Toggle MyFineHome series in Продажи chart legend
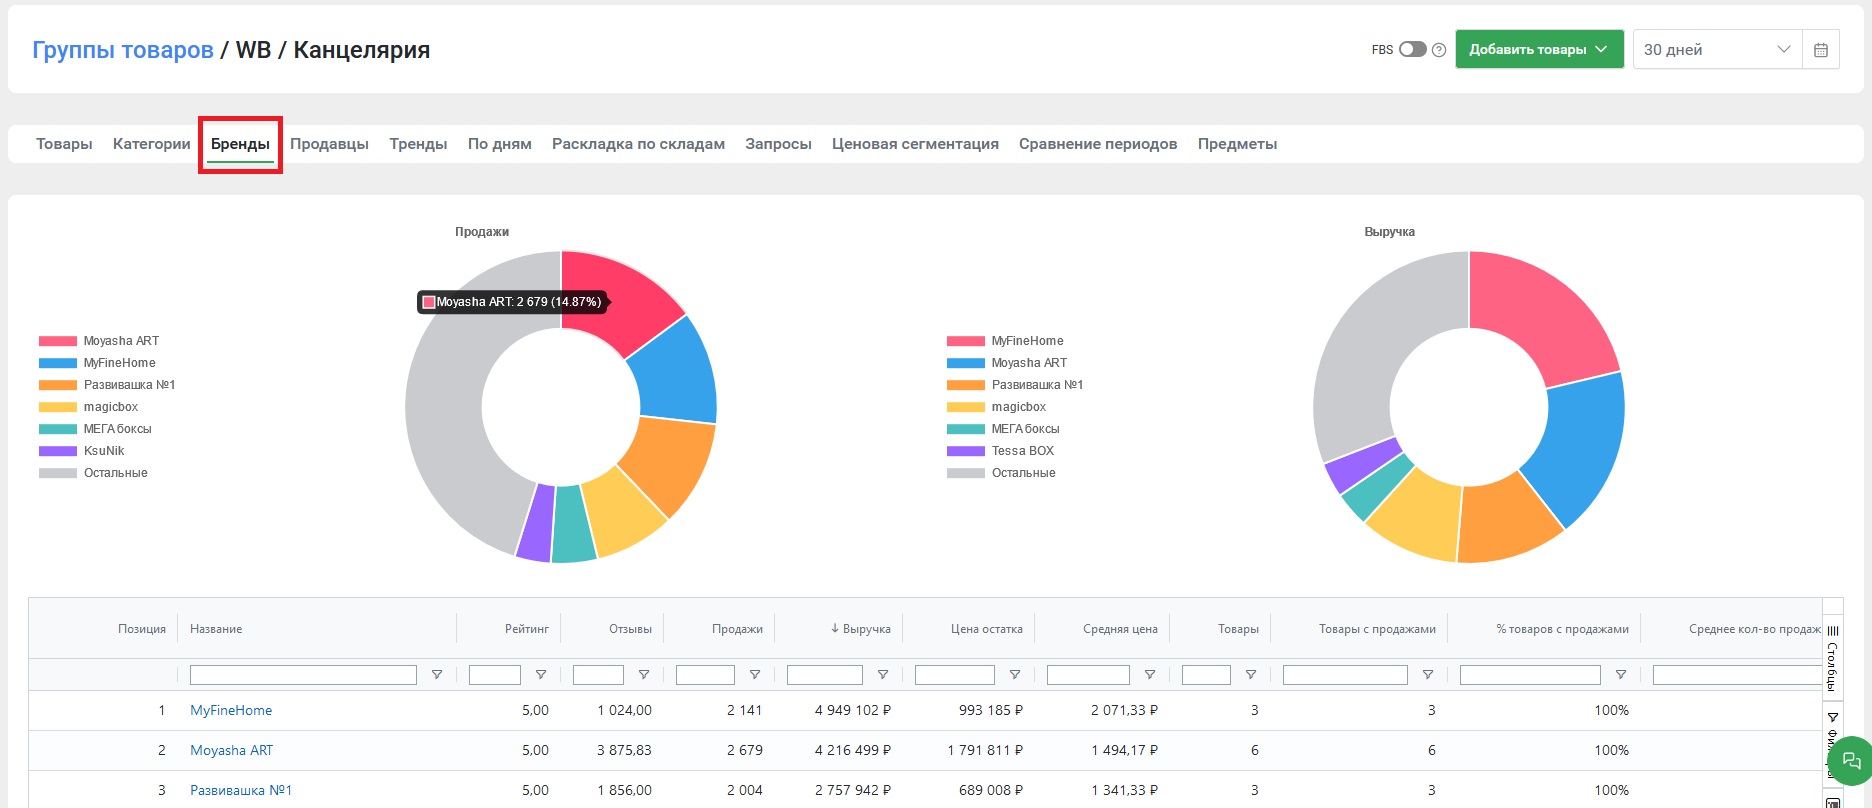 pyautogui.click(x=97, y=363)
